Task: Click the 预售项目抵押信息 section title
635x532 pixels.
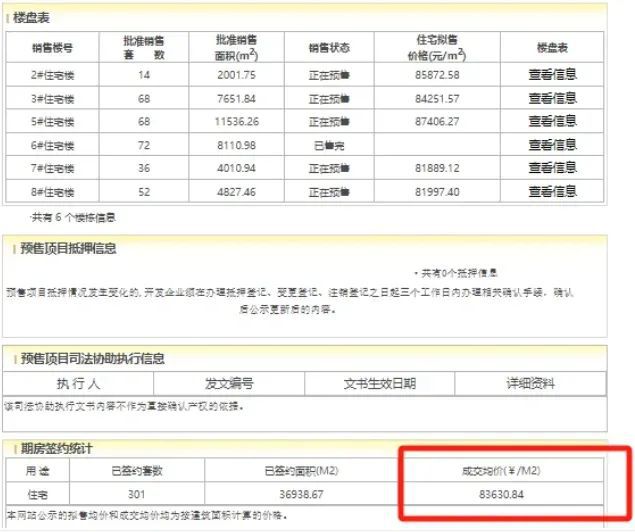Action: (68, 248)
